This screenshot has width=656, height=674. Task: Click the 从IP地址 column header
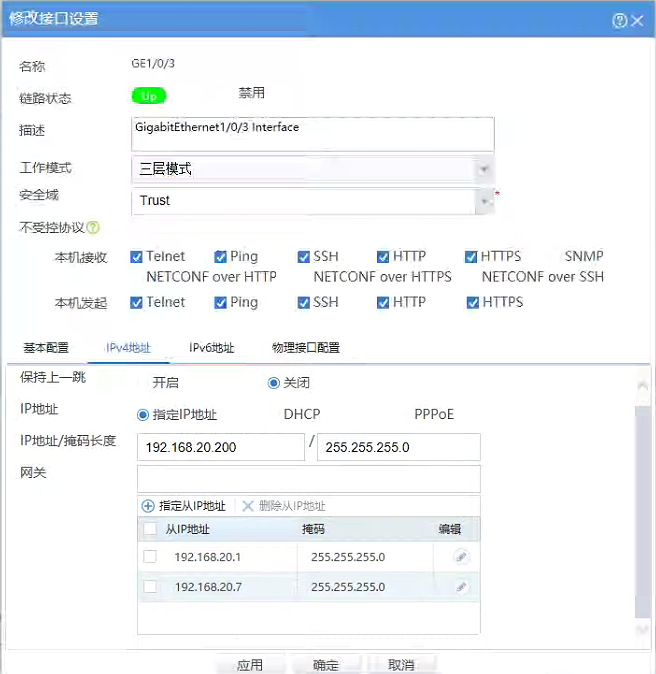[x=187, y=529]
